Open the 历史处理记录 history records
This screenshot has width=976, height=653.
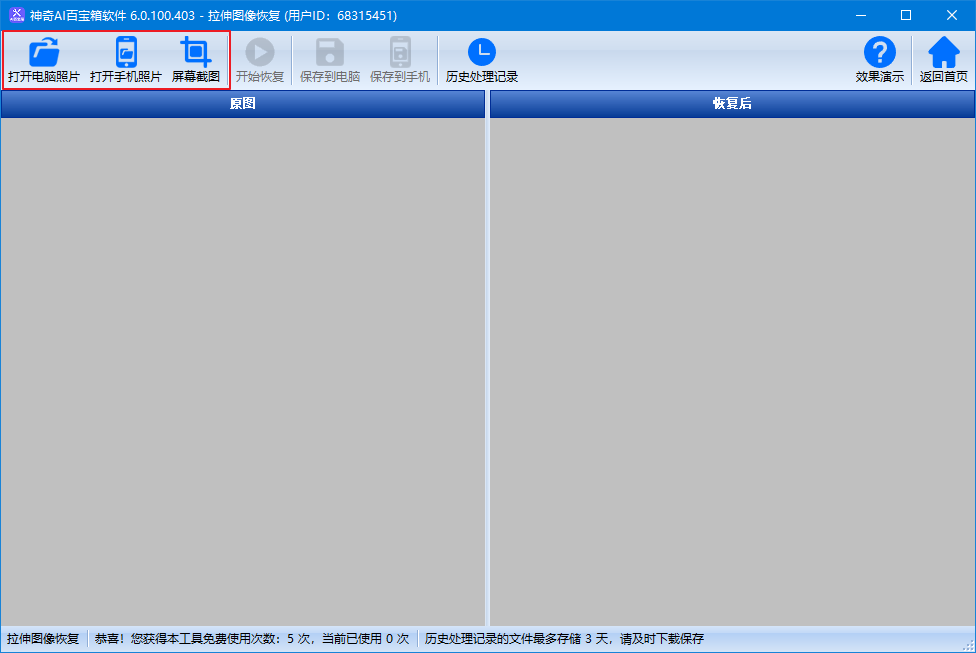(x=482, y=60)
